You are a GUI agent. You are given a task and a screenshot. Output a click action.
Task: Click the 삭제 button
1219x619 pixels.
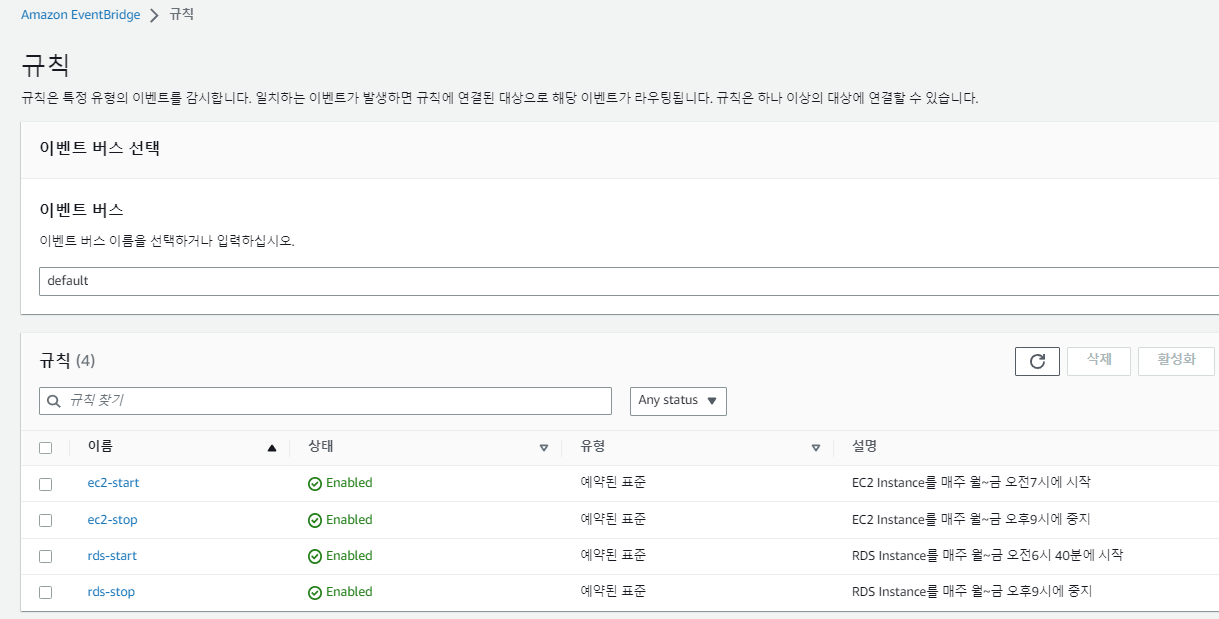(x=1099, y=360)
